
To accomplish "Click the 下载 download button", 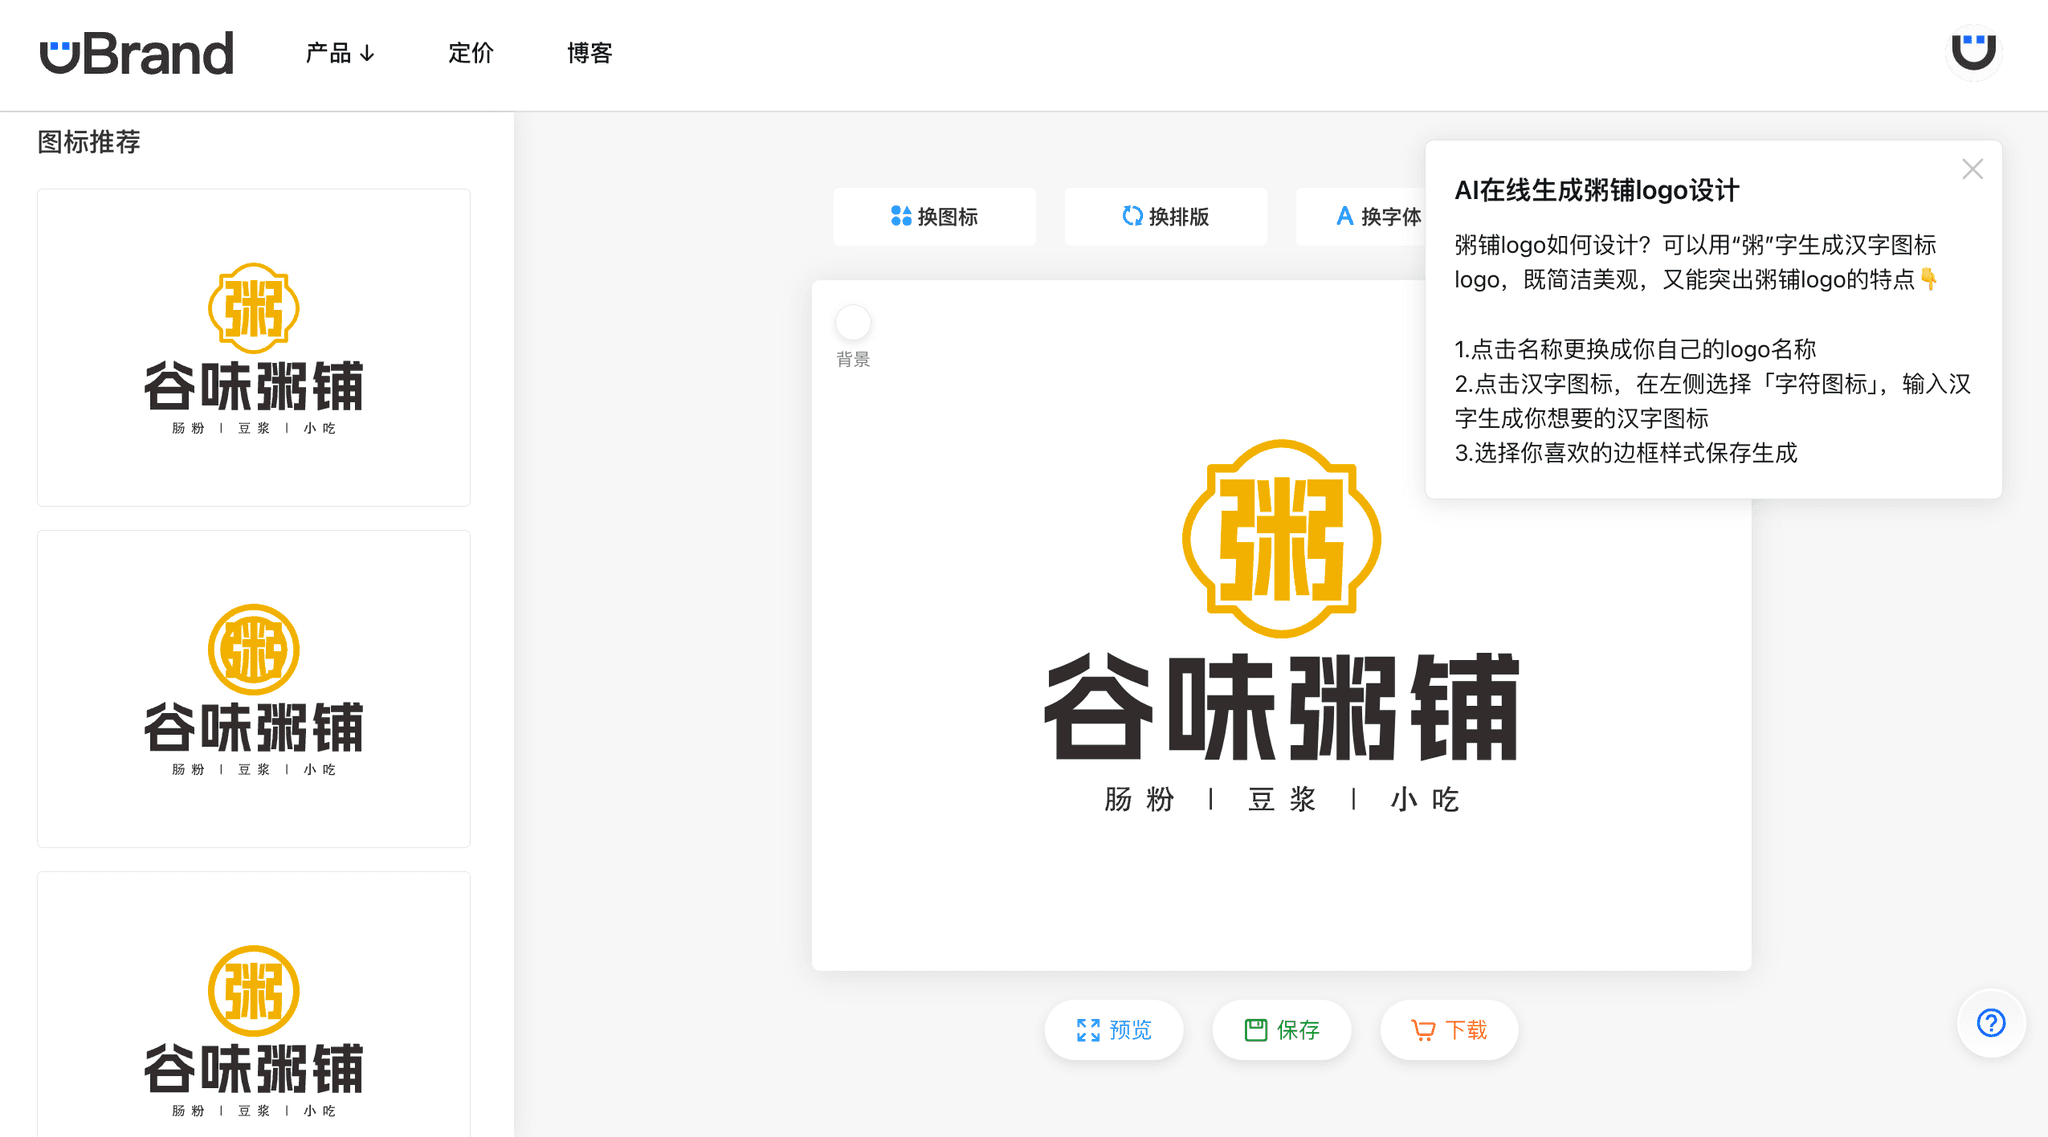I will pos(1449,1029).
